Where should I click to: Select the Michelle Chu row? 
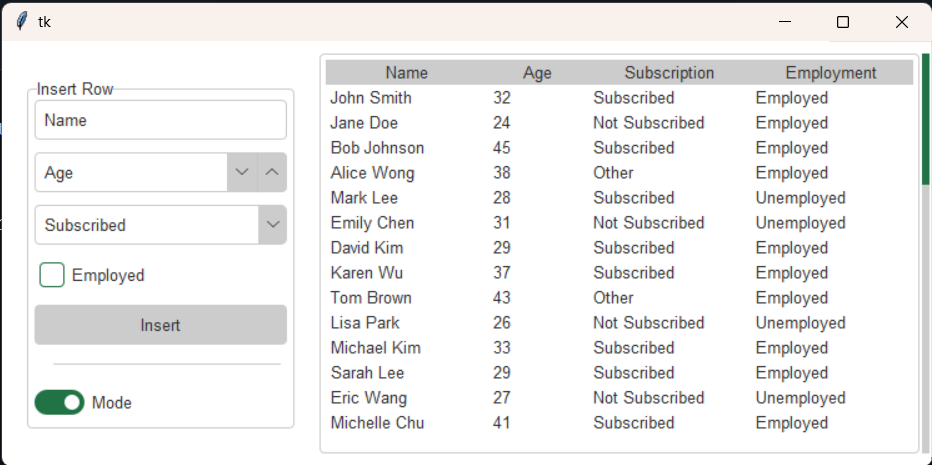point(619,422)
